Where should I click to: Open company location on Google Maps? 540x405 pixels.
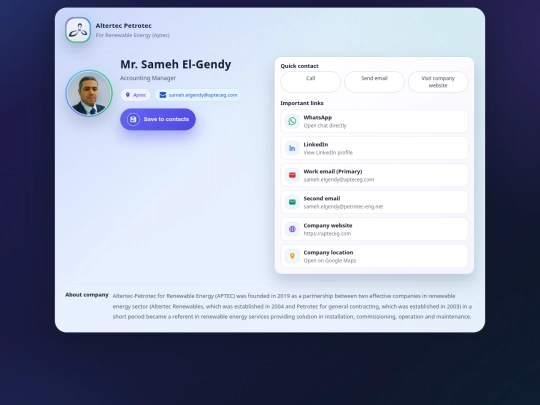coord(374,256)
